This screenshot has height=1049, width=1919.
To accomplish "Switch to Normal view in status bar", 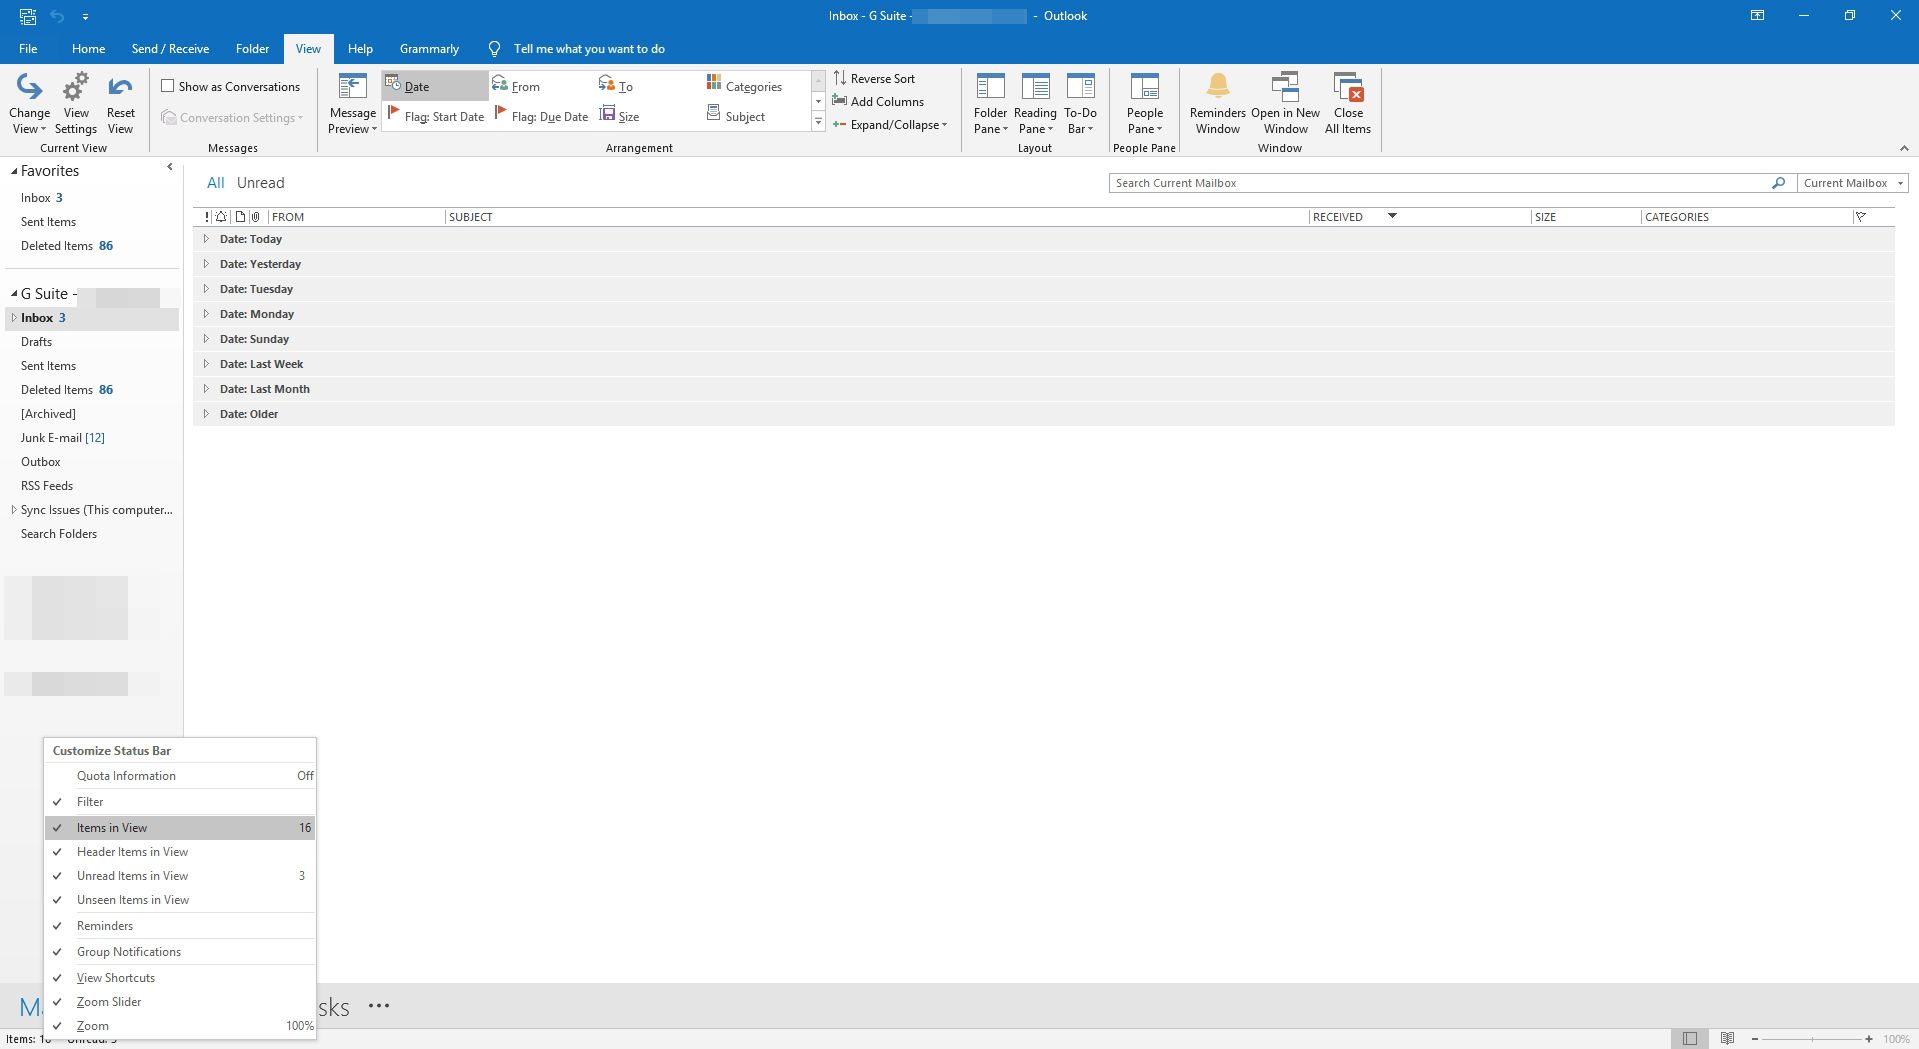I will pos(1689,1039).
